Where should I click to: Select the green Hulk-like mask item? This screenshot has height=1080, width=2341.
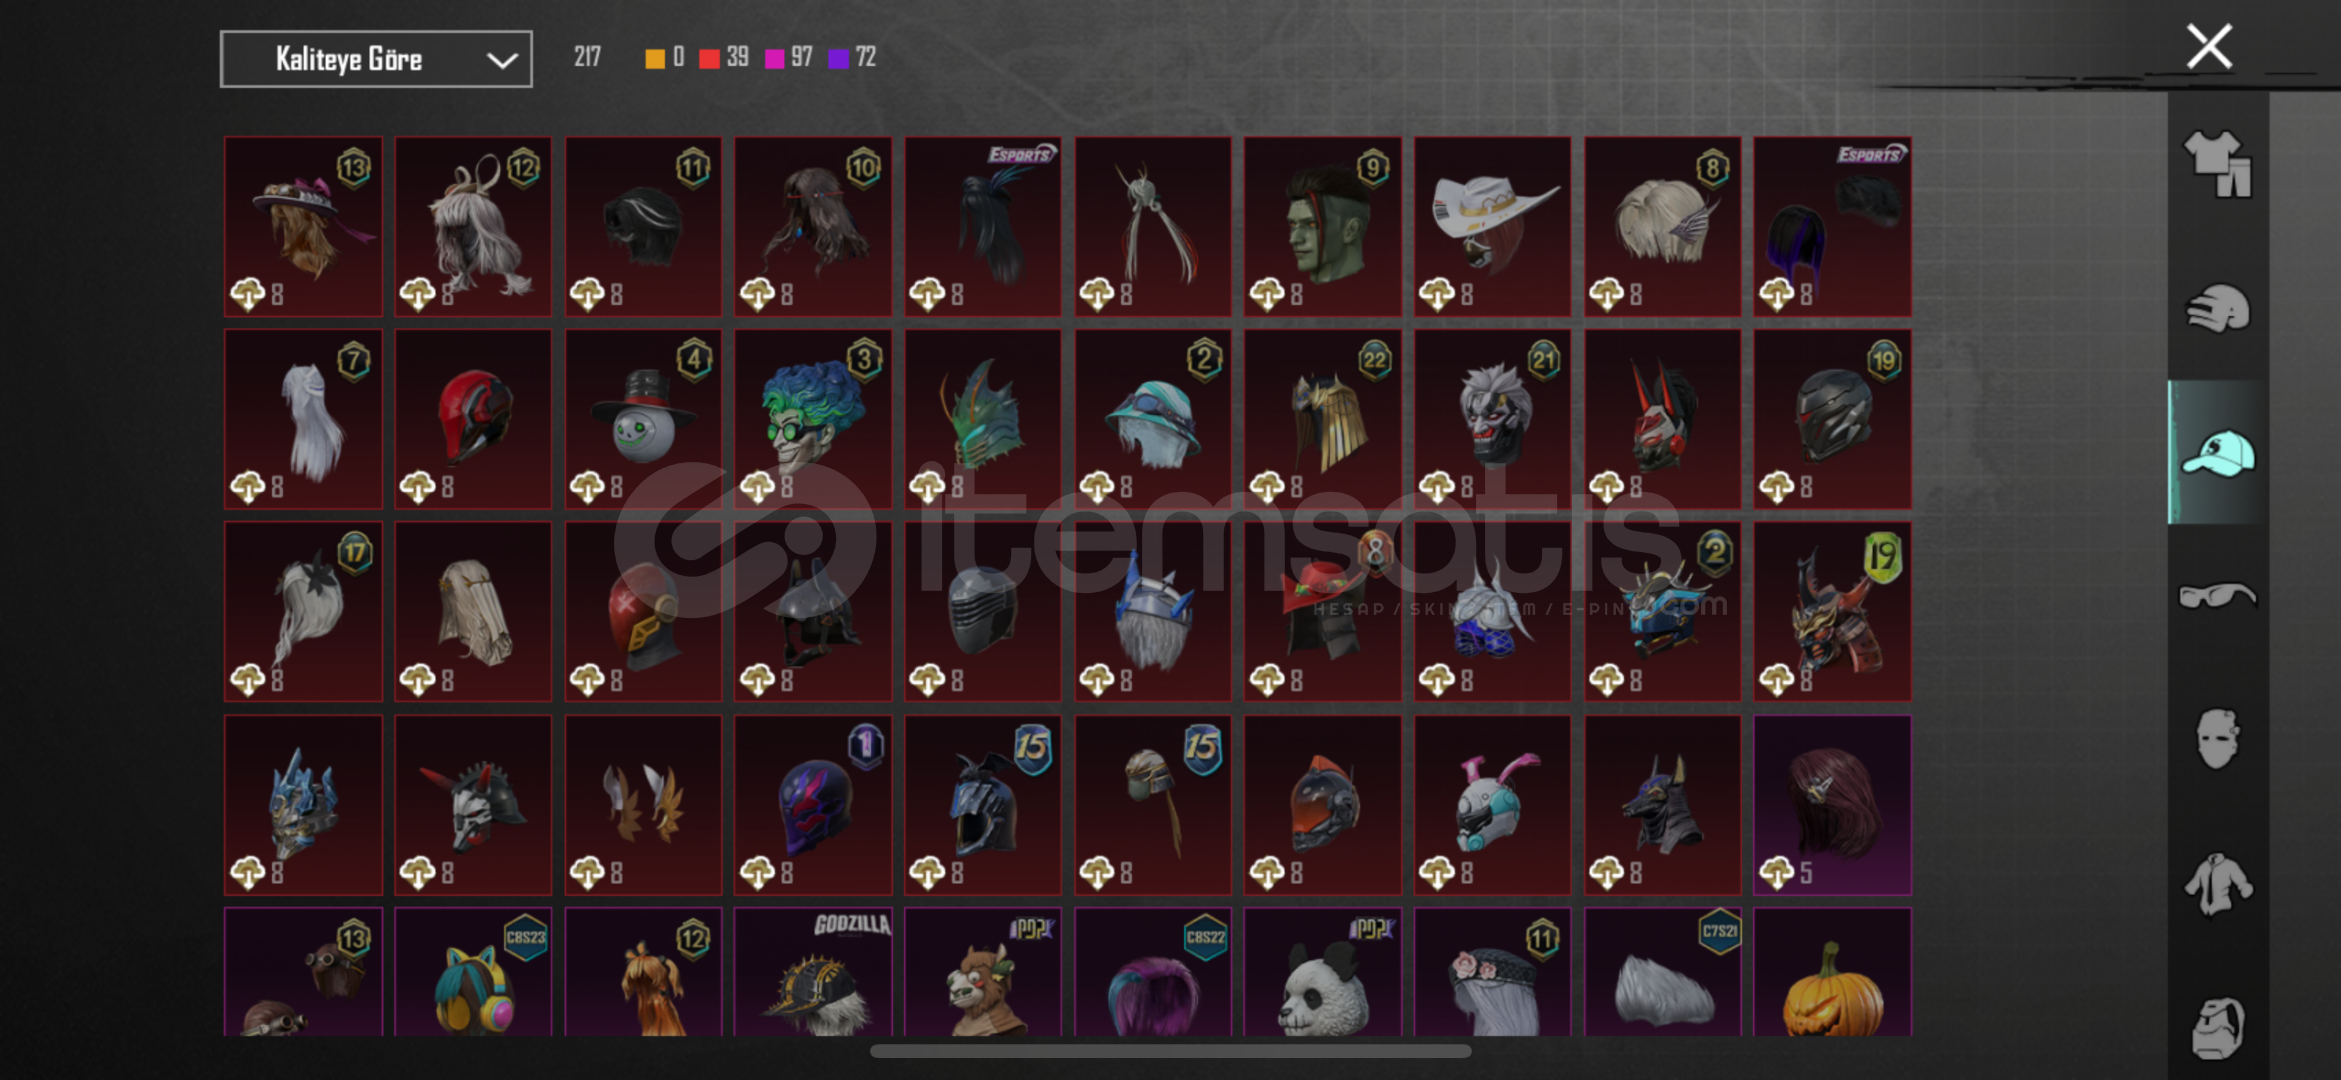(x=1322, y=227)
